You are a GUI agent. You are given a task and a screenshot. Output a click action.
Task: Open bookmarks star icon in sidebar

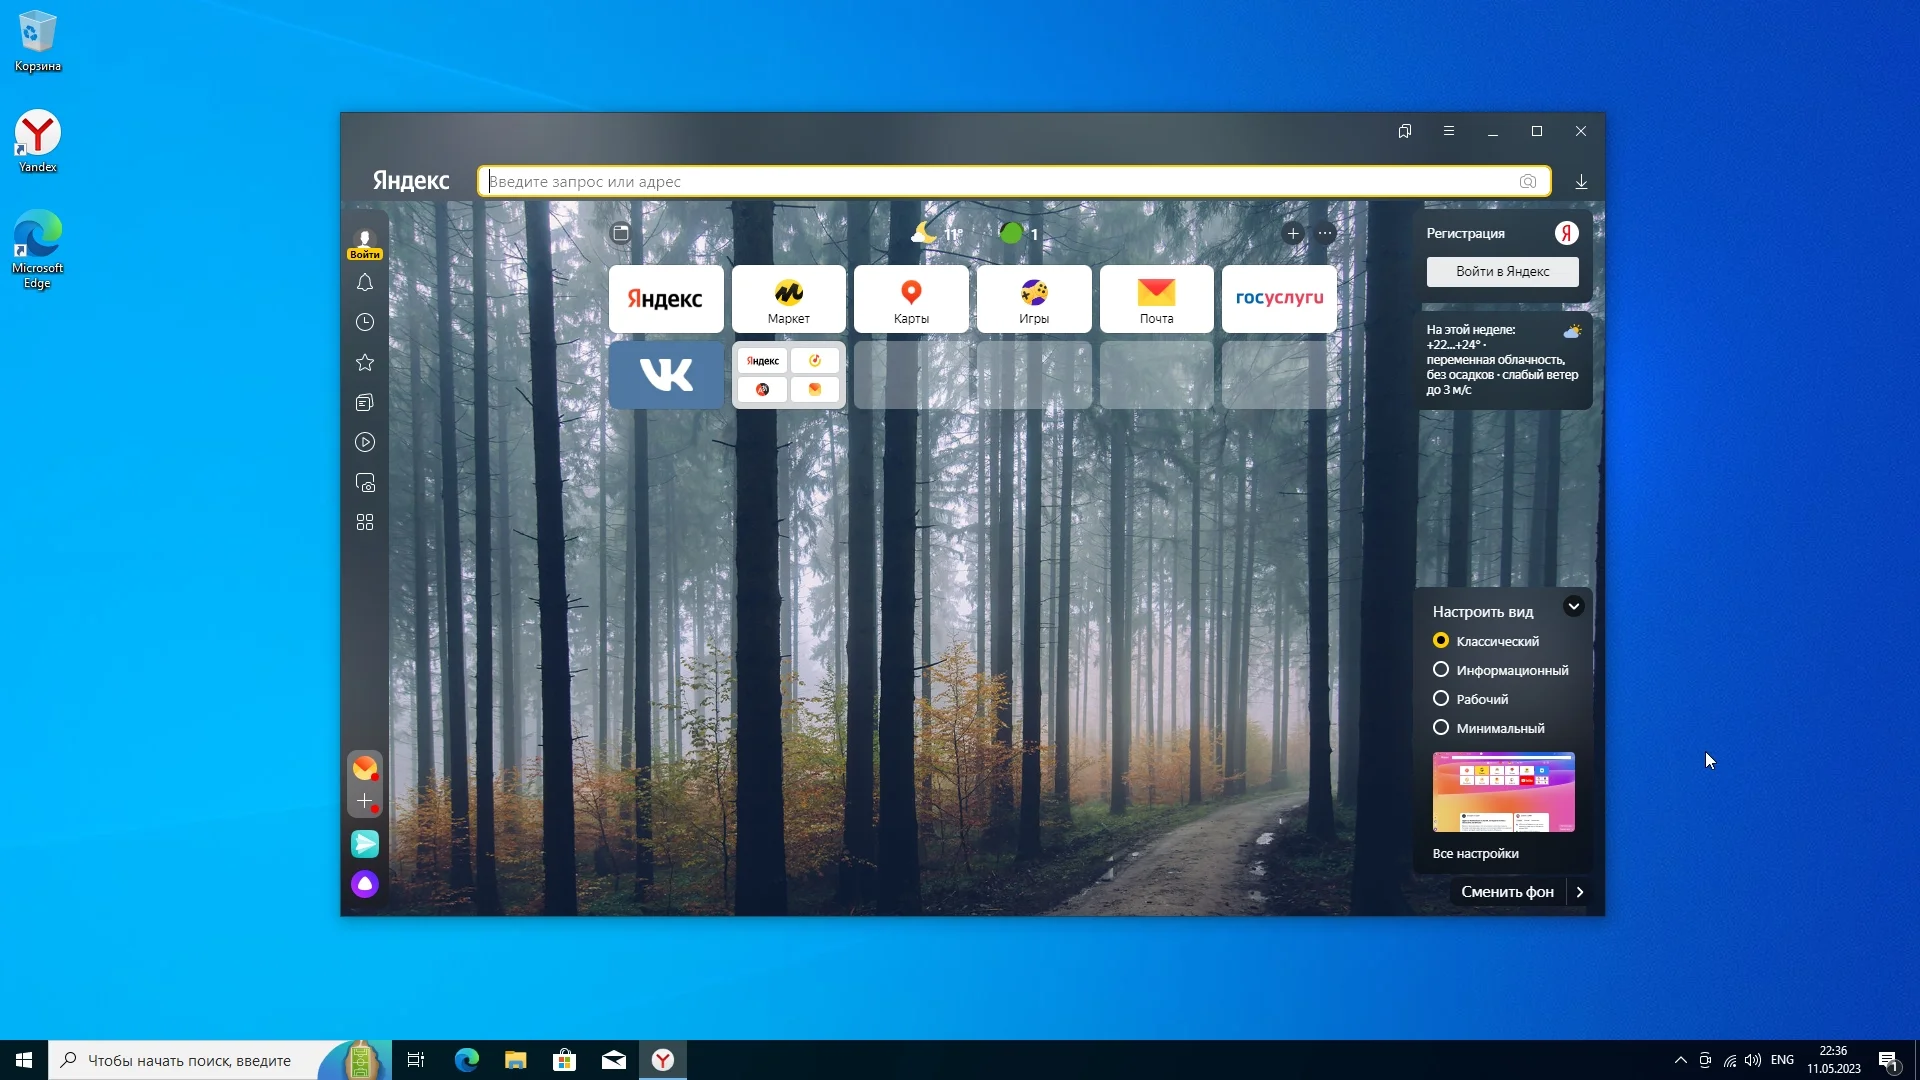pos(365,362)
